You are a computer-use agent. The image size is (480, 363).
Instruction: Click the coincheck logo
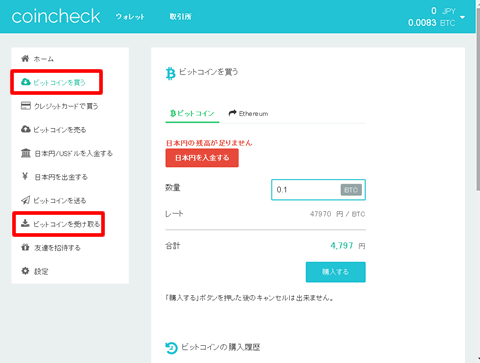click(56, 16)
